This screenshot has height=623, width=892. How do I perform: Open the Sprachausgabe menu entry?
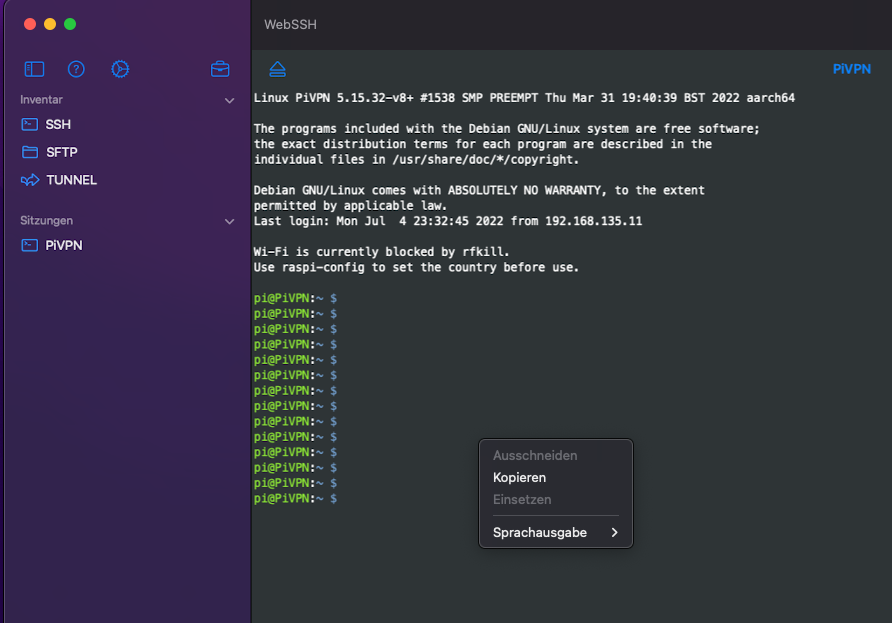click(x=556, y=533)
